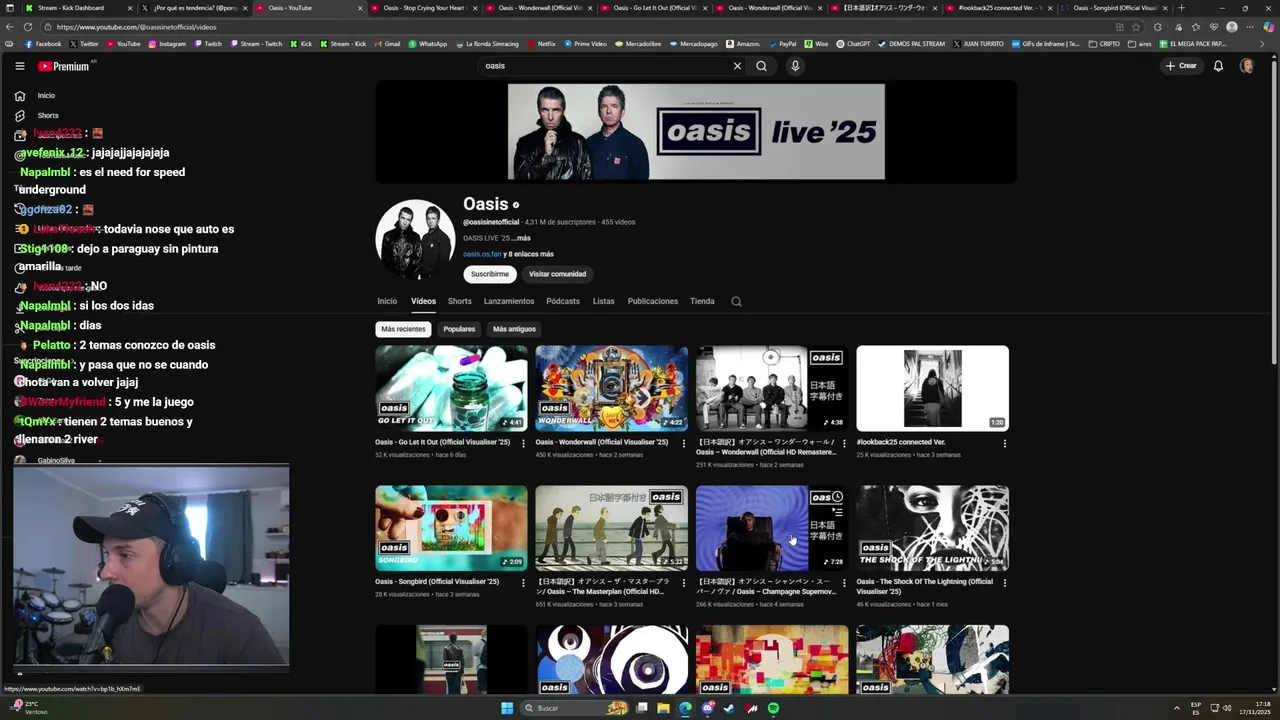Go to channel Inicio tab
The image size is (1280, 720).
[x=387, y=301]
